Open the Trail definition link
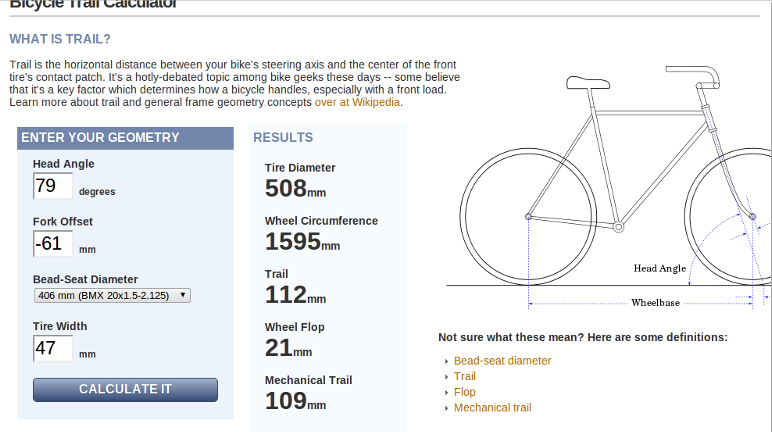The height and width of the screenshot is (432, 772). [465, 376]
